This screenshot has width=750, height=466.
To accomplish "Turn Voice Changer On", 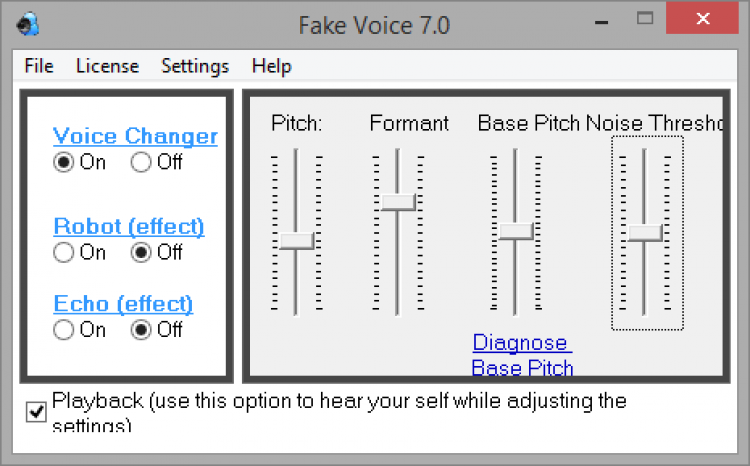I will [64, 162].
